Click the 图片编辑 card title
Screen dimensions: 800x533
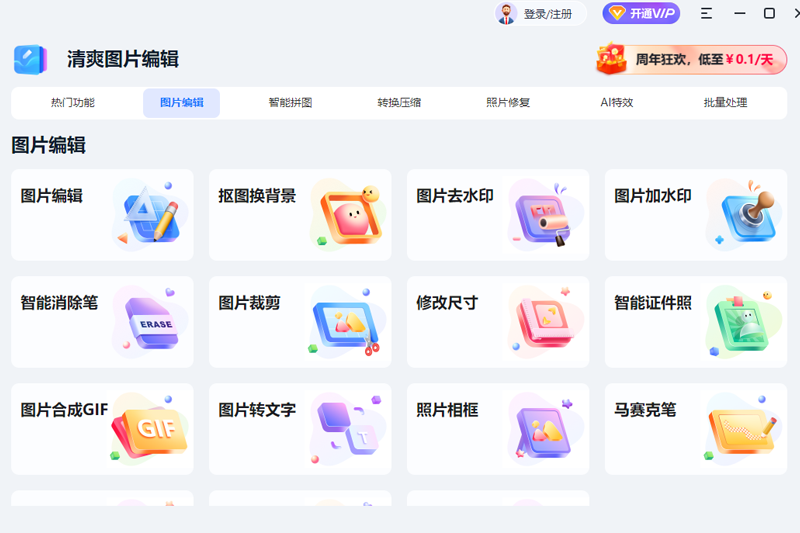(52, 196)
